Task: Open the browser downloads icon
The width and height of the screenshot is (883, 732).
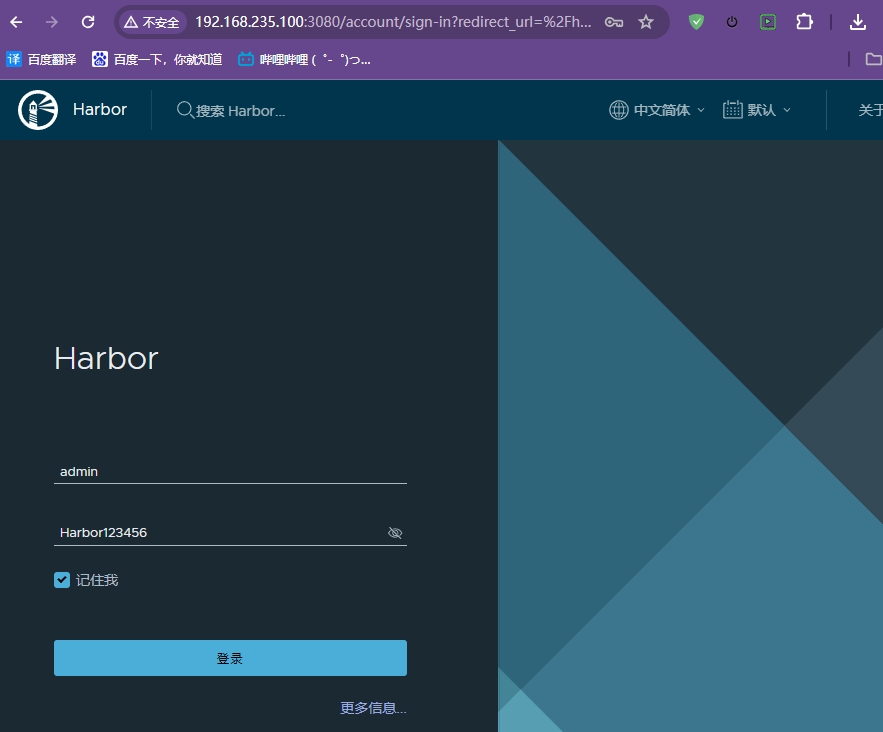Action: pyautogui.click(x=857, y=22)
